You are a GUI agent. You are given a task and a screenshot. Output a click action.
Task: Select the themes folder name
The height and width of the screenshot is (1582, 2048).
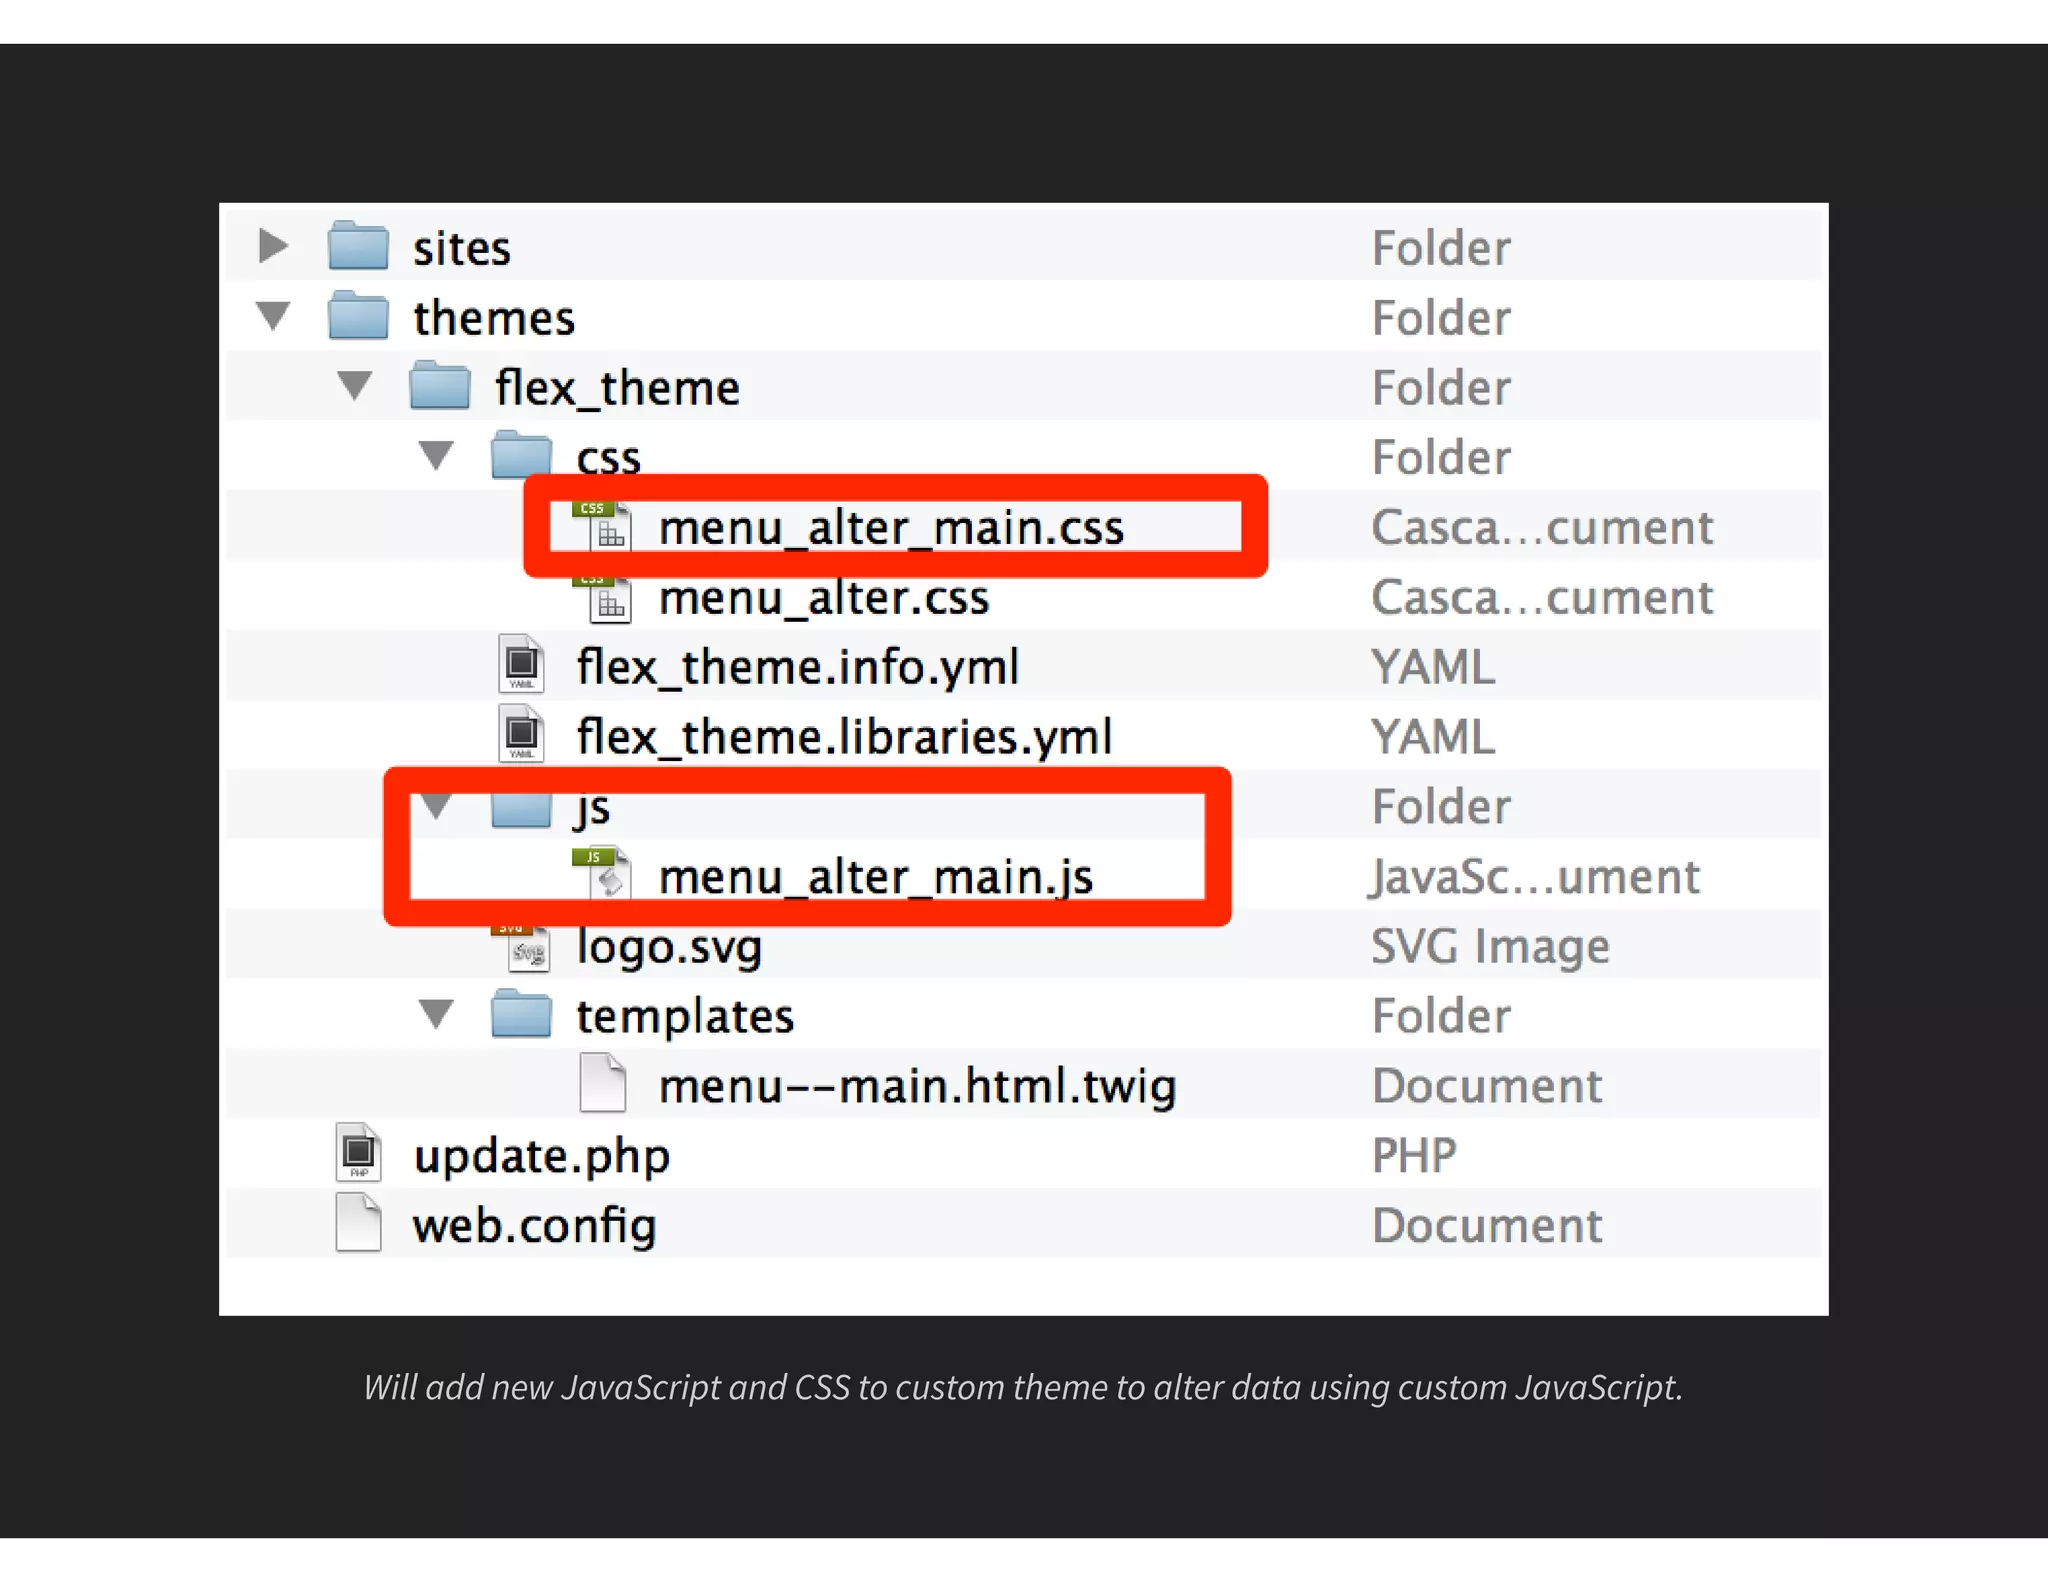tap(494, 318)
